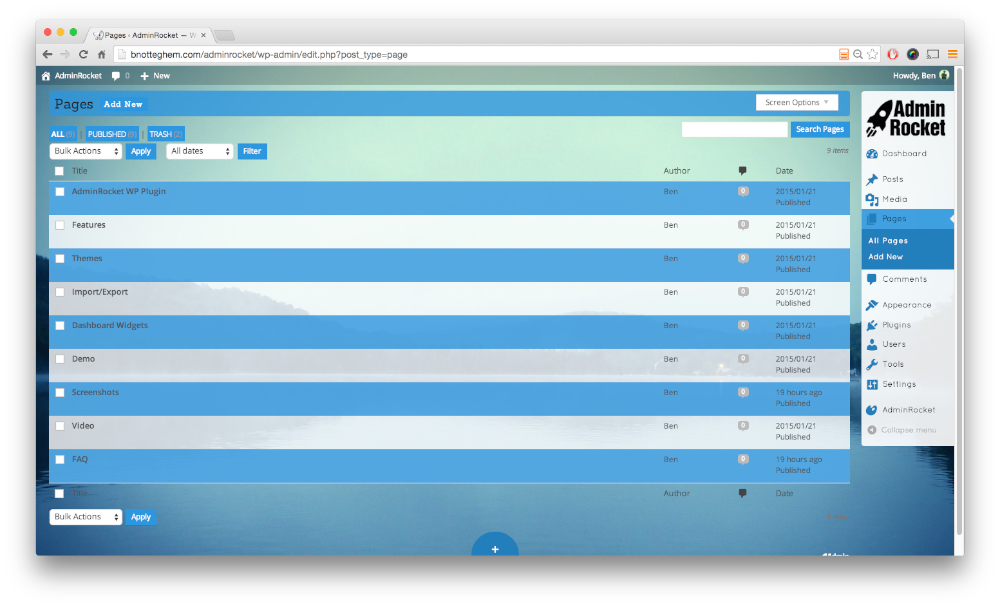Click the zoom magnifier icon in the address bar
This screenshot has width=1000, height=607.
pyautogui.click(x=858, y=55)
